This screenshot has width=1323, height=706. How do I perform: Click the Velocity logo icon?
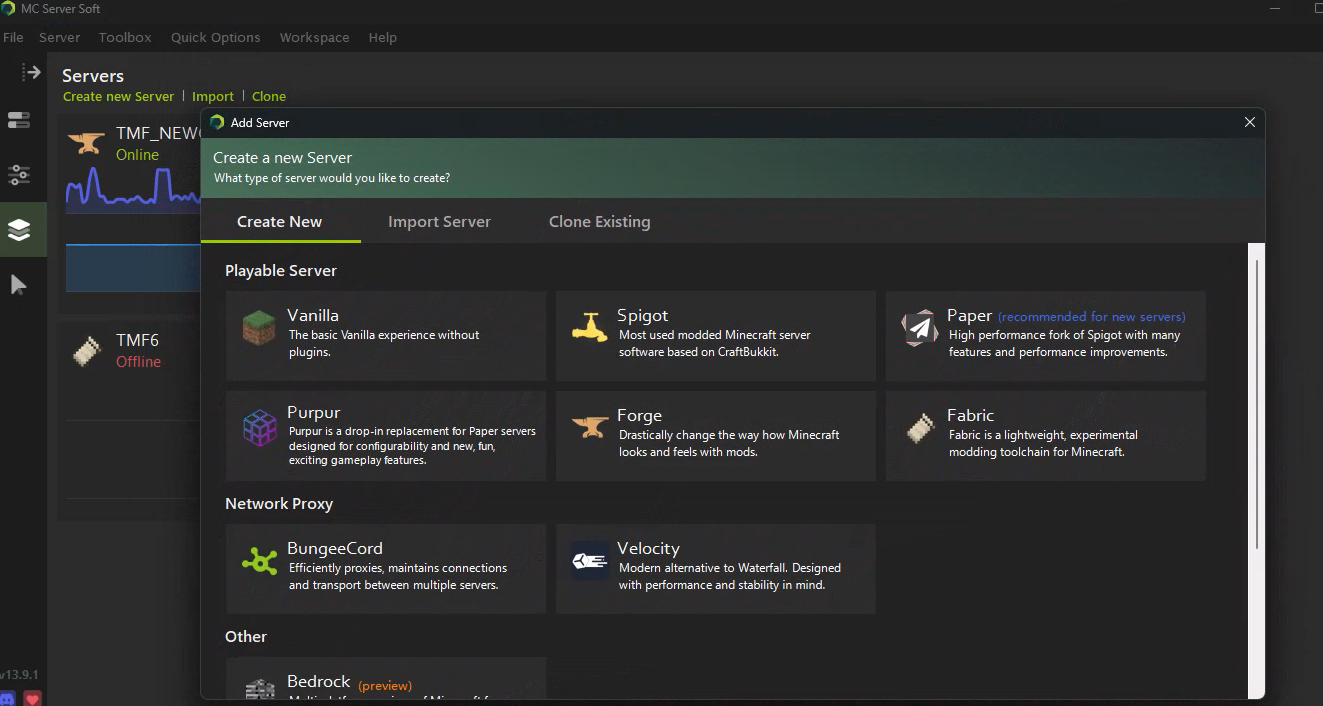pos(589,561)
